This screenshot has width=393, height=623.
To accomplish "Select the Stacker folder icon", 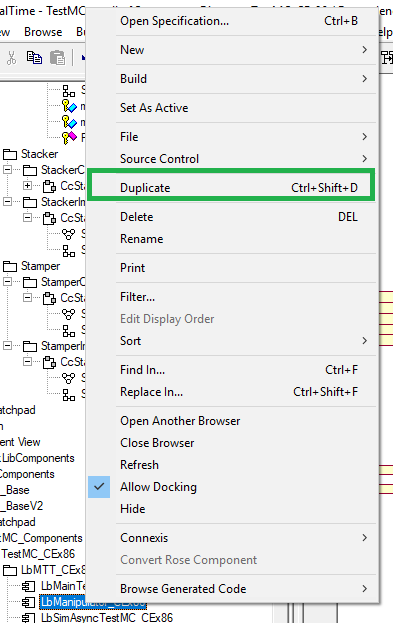I will pyautogui.click(x=10, y=154).
